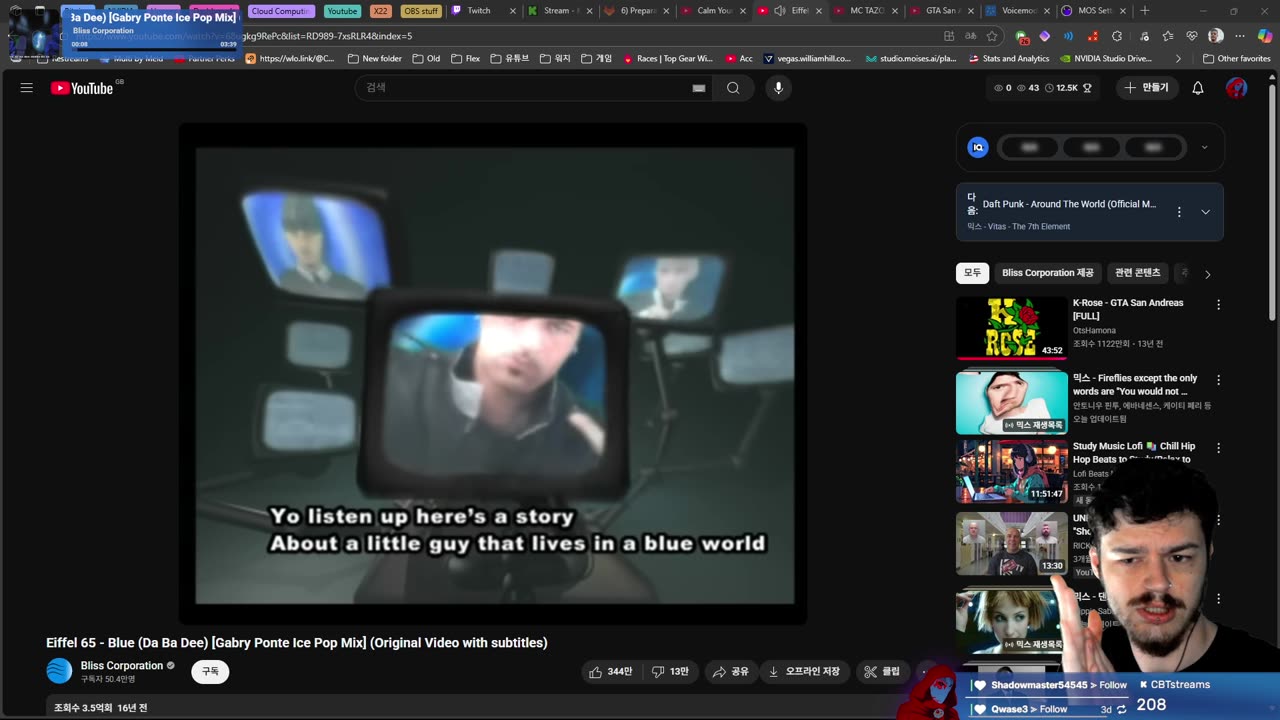Viewport: 1280px width, 720px height.
Task: Open the Youtube tab group label
Action: tap(342, 11)
